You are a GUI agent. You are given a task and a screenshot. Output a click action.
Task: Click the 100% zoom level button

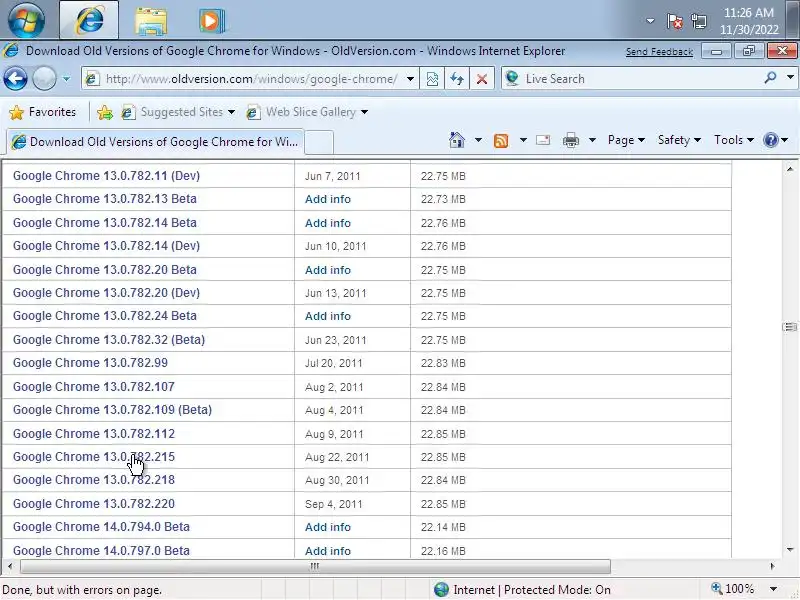(733, 589)
